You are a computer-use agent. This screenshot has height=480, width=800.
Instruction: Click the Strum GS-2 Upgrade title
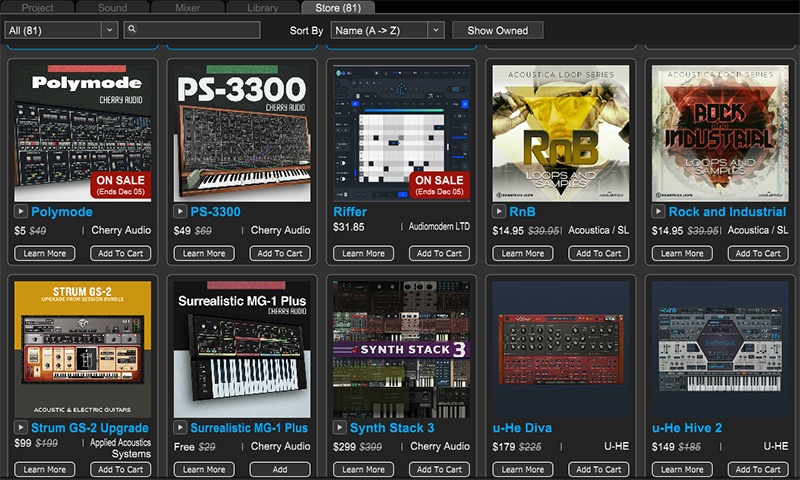90,428
